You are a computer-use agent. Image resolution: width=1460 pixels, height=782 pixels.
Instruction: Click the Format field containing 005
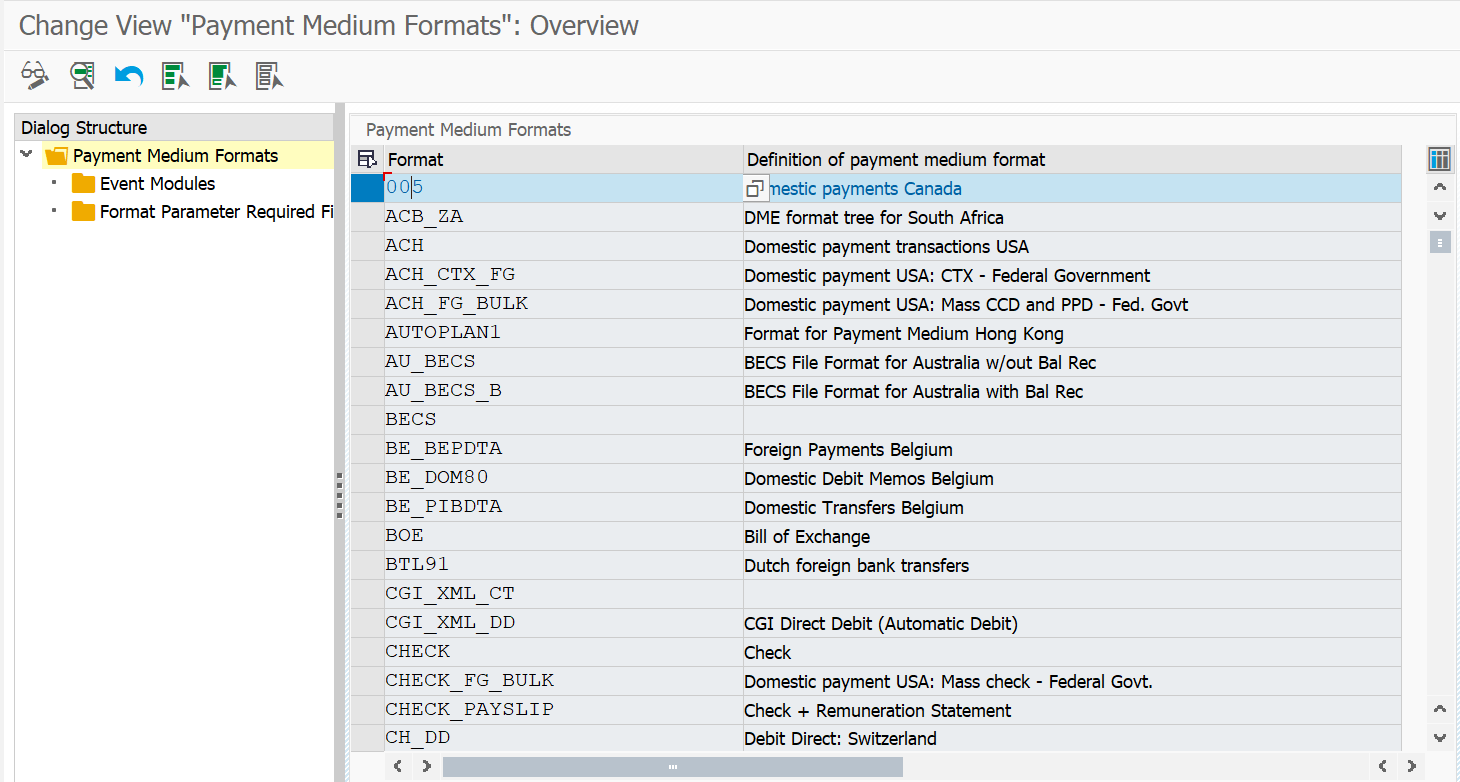point(563,188)
